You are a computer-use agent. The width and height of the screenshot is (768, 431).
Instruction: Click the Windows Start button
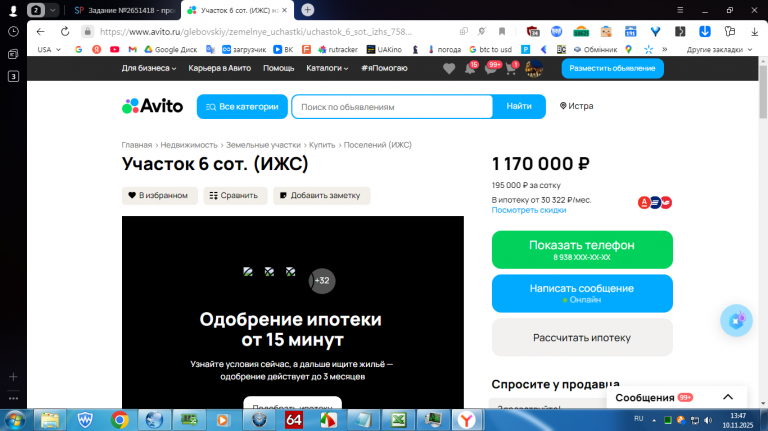tap(15, 420)
